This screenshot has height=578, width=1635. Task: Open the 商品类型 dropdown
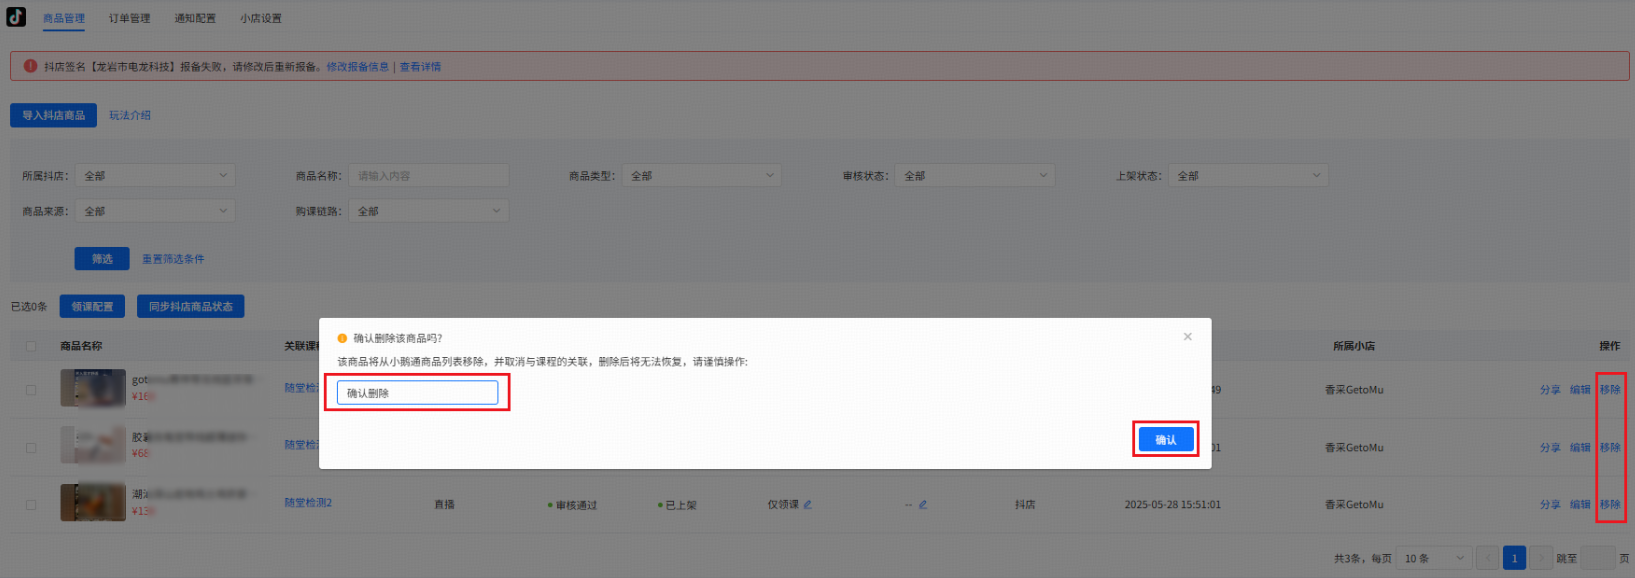pos(702,175)
